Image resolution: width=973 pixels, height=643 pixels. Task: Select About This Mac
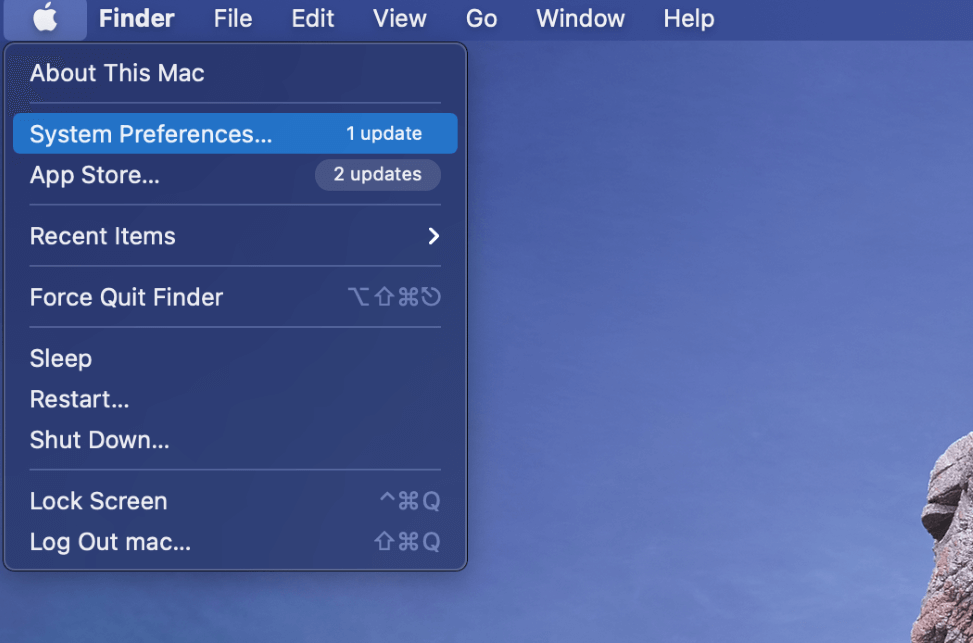point(235,73)
